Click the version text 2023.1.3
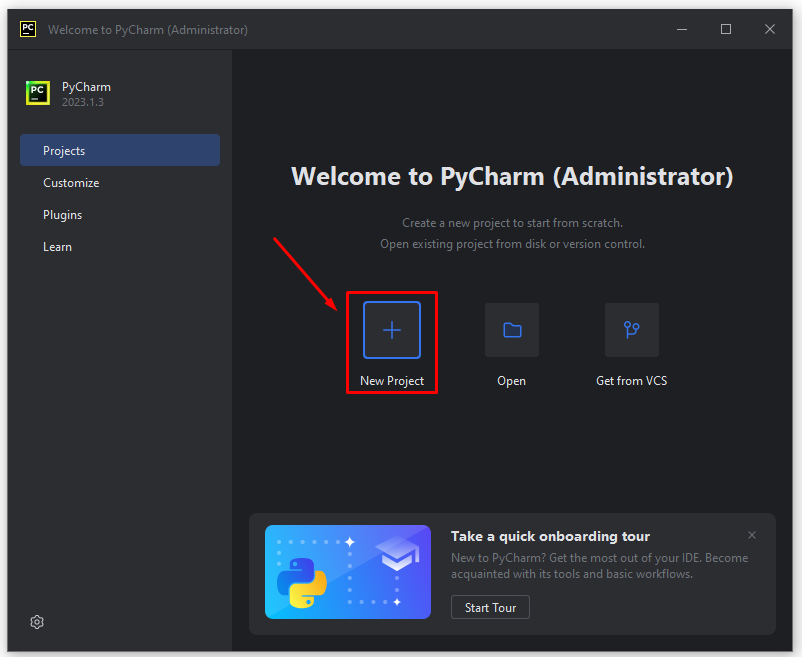802x657 pixels. (x=83, y=102)
